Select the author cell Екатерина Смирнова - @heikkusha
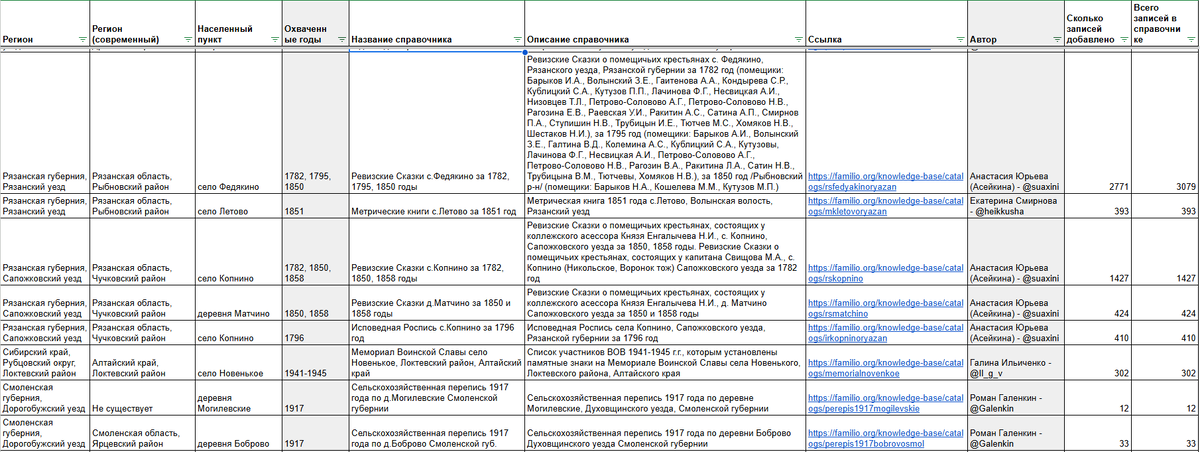Screen dimensions: 1200x452 (1014, 206)
